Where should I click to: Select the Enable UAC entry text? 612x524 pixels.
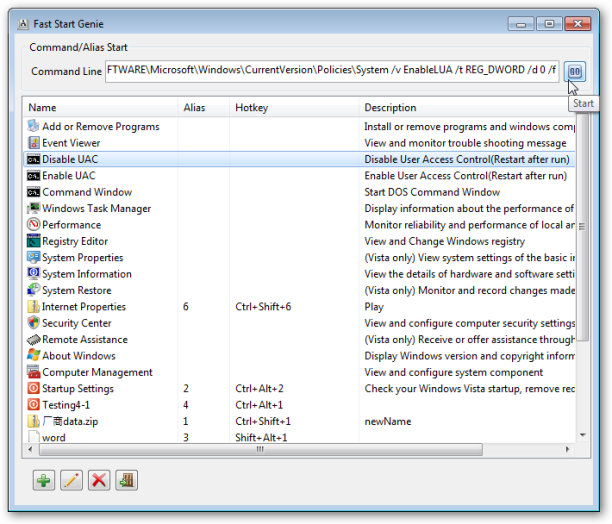(x=69, y=176)
